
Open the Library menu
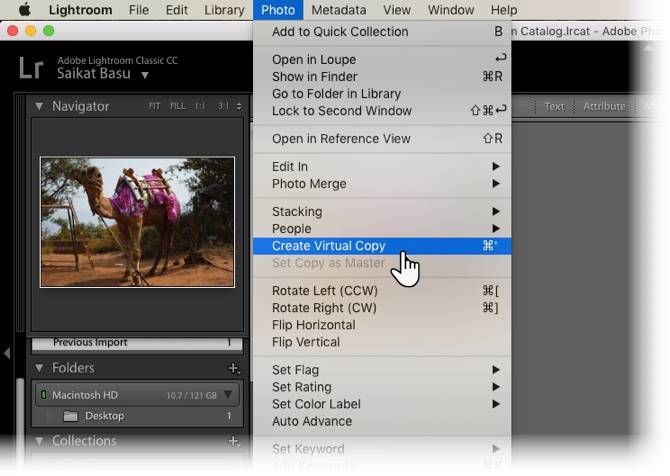tap(224, 10)
